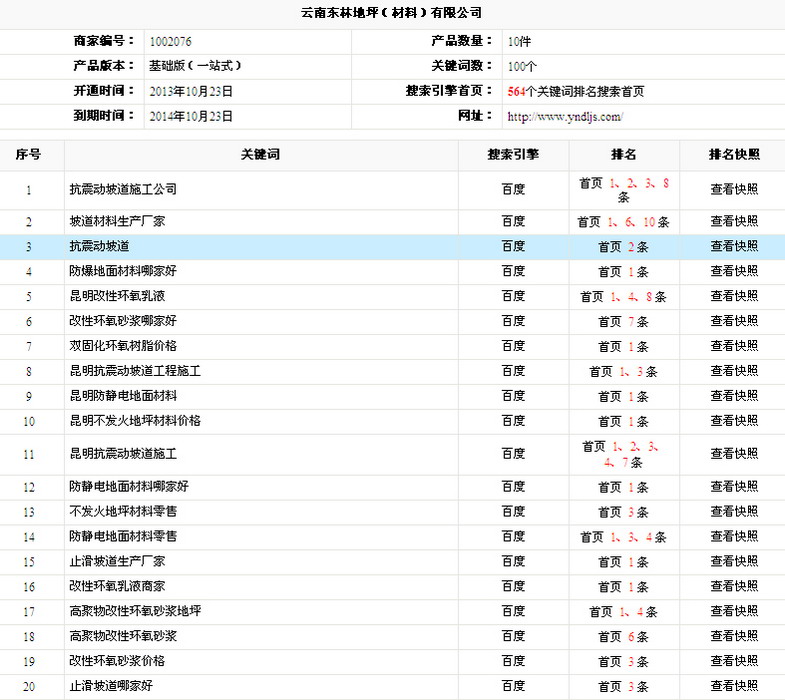Click ranking 首页 1、3、4条 in row 14
Screen dimensions: 785x700
coord(623,537)
